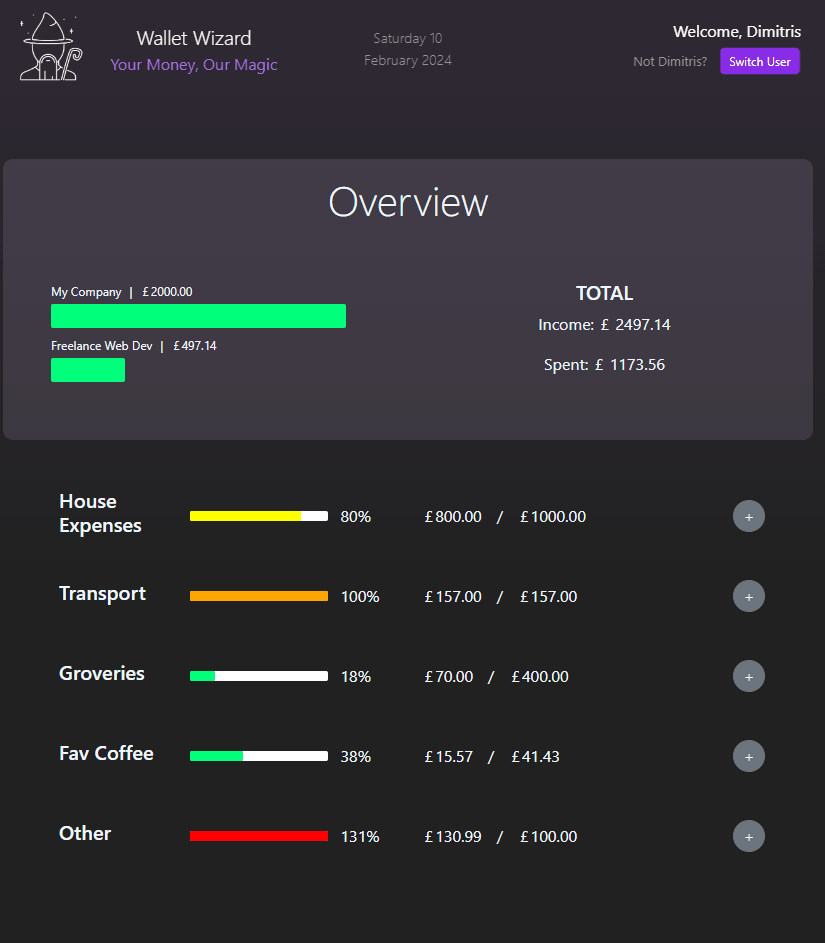Click the plus icon for Transport
Image resolution: width=825 pixels, height=943 pixels.
(748, 596)
